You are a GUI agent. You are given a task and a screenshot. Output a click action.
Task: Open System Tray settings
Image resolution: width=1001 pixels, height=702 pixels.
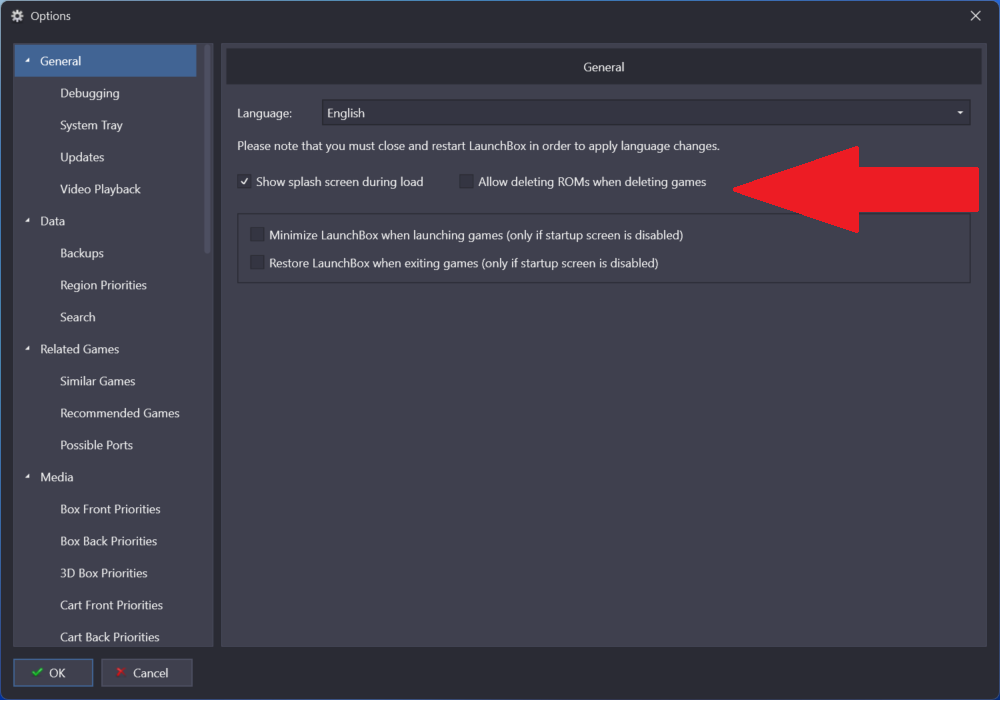[91, 125]
